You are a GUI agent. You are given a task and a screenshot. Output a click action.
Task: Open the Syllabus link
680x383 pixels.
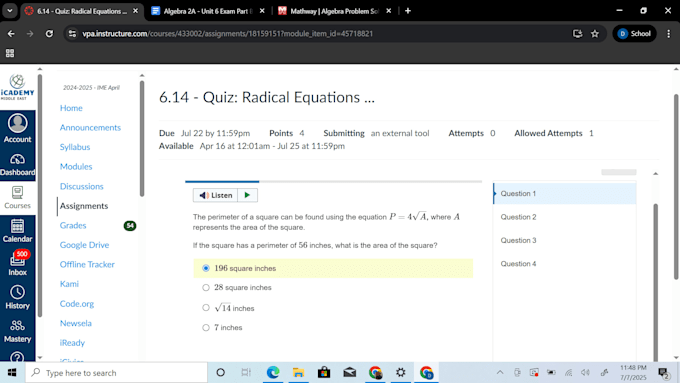75,147
